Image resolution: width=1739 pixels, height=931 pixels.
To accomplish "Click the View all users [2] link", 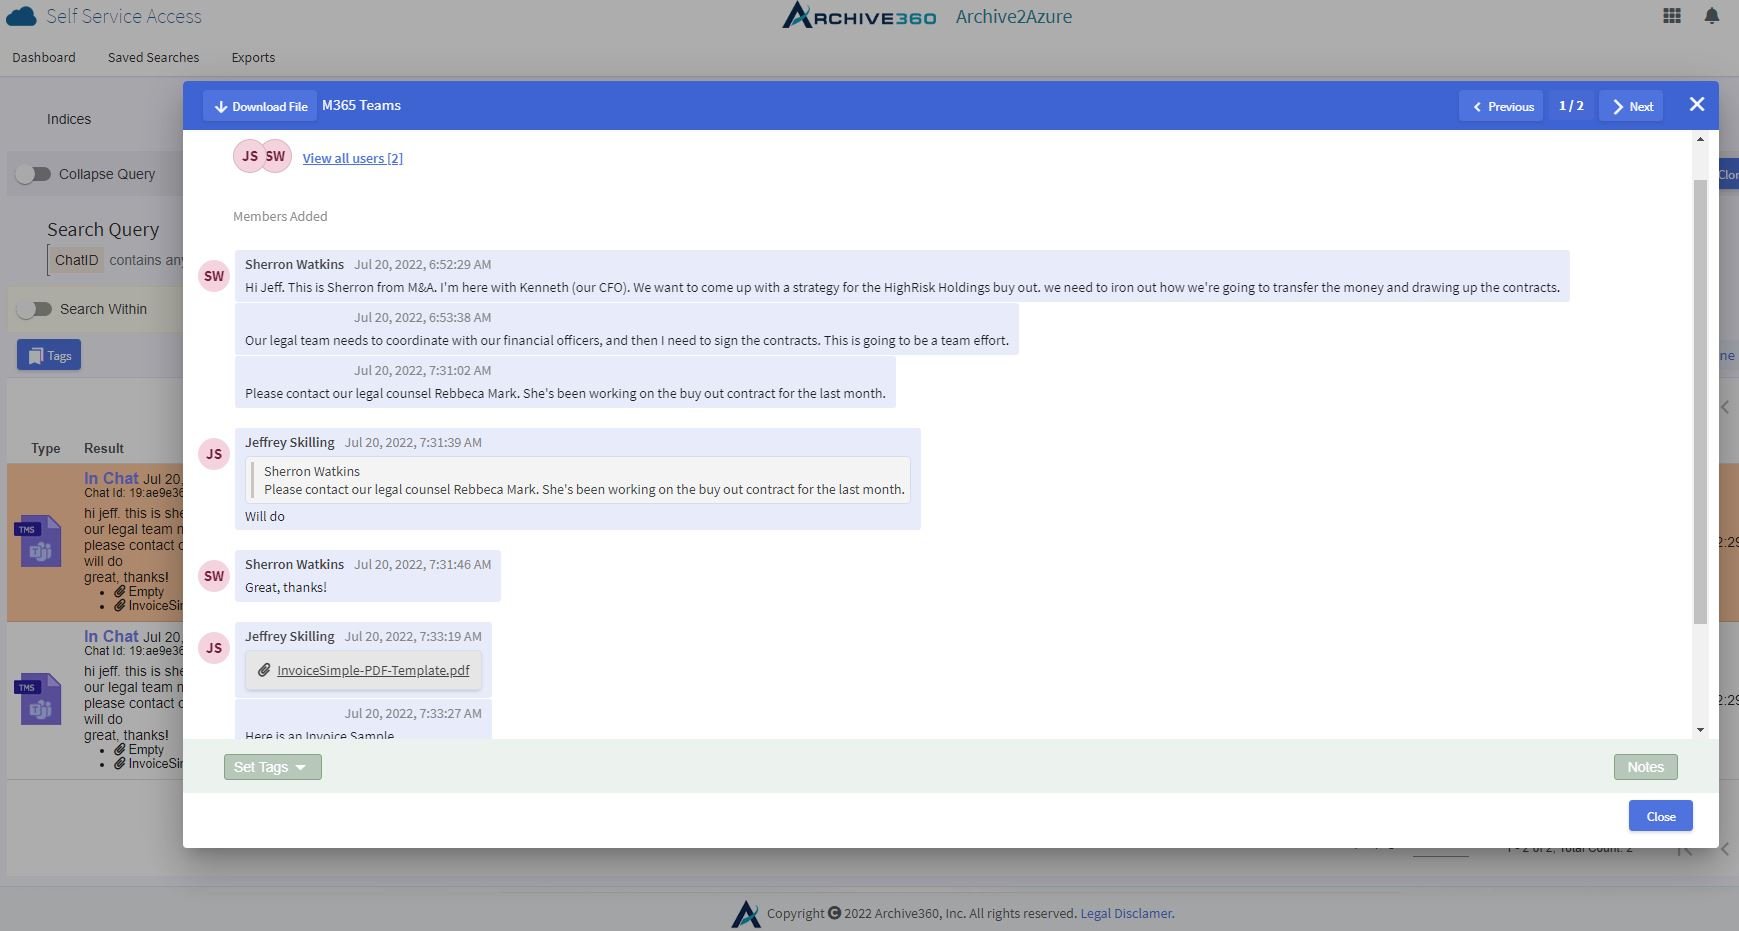I will (x=352, y=158).
